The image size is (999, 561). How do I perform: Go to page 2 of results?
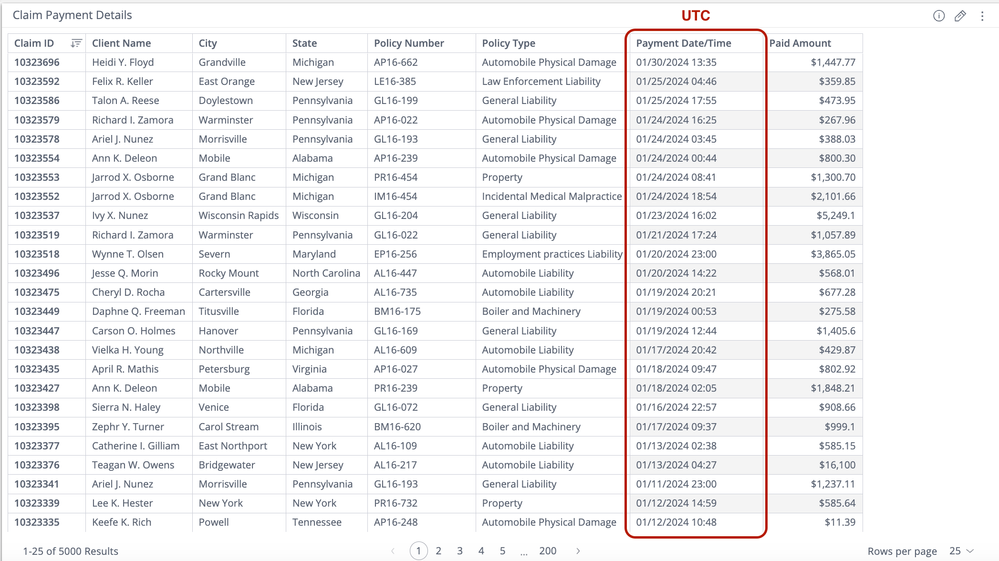coord(439,551)
